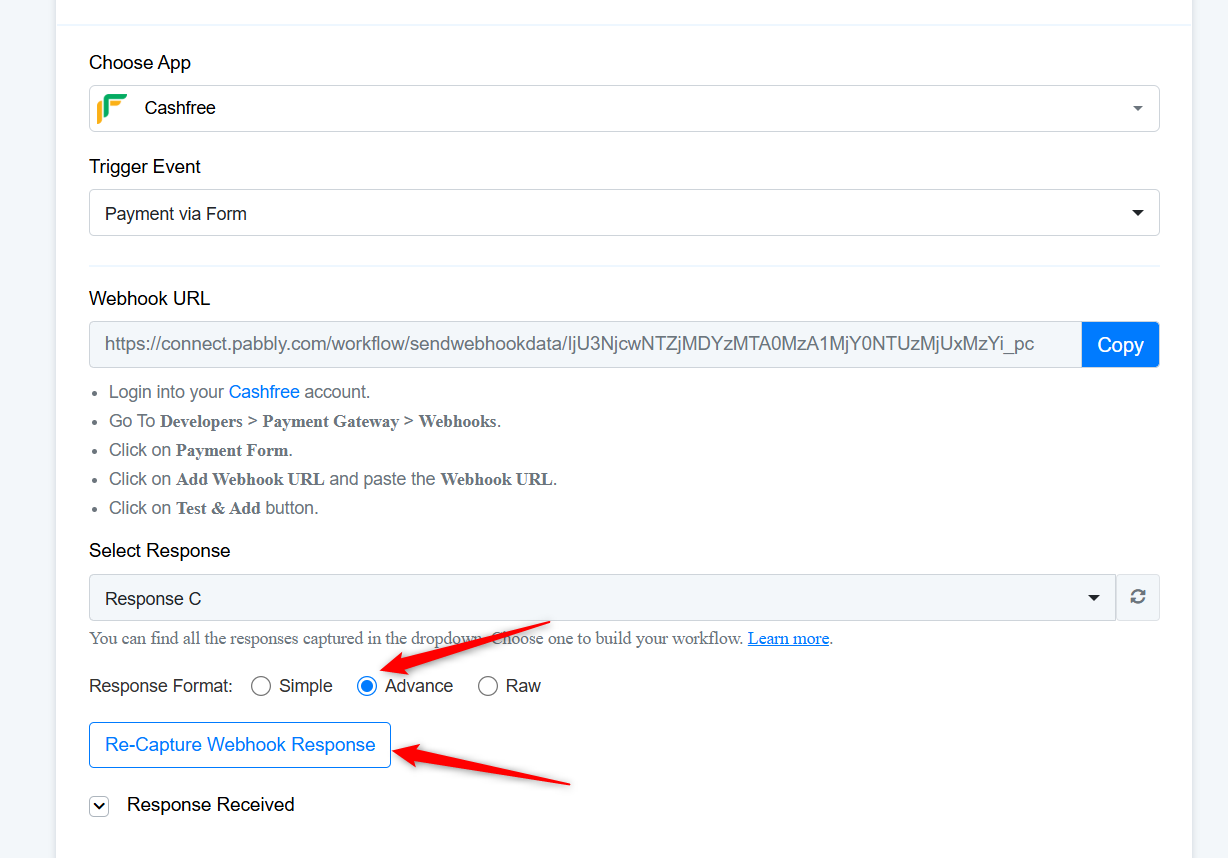Select the Raw response format
Viewport: 1228px width, 858px height.
point(488,686)
